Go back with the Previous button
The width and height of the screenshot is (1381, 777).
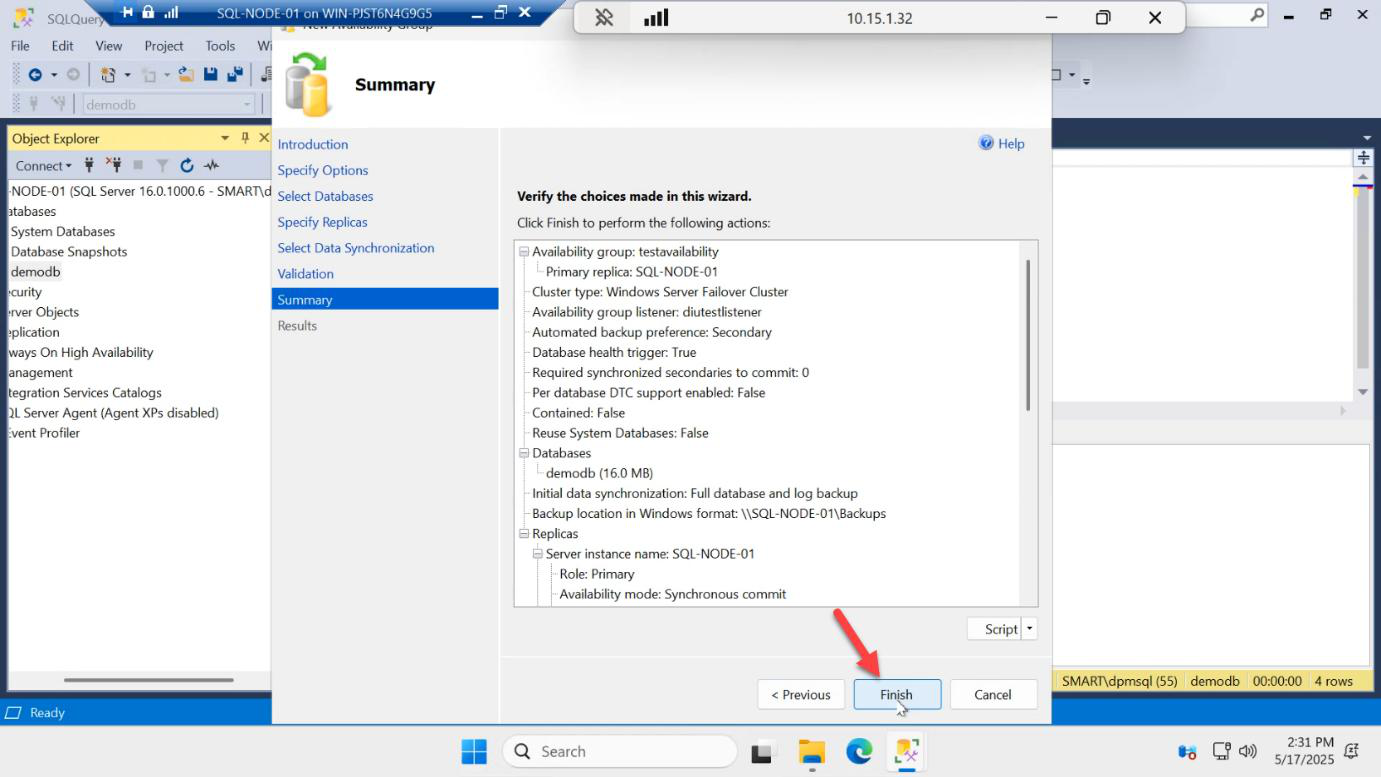tap(800, 694)
